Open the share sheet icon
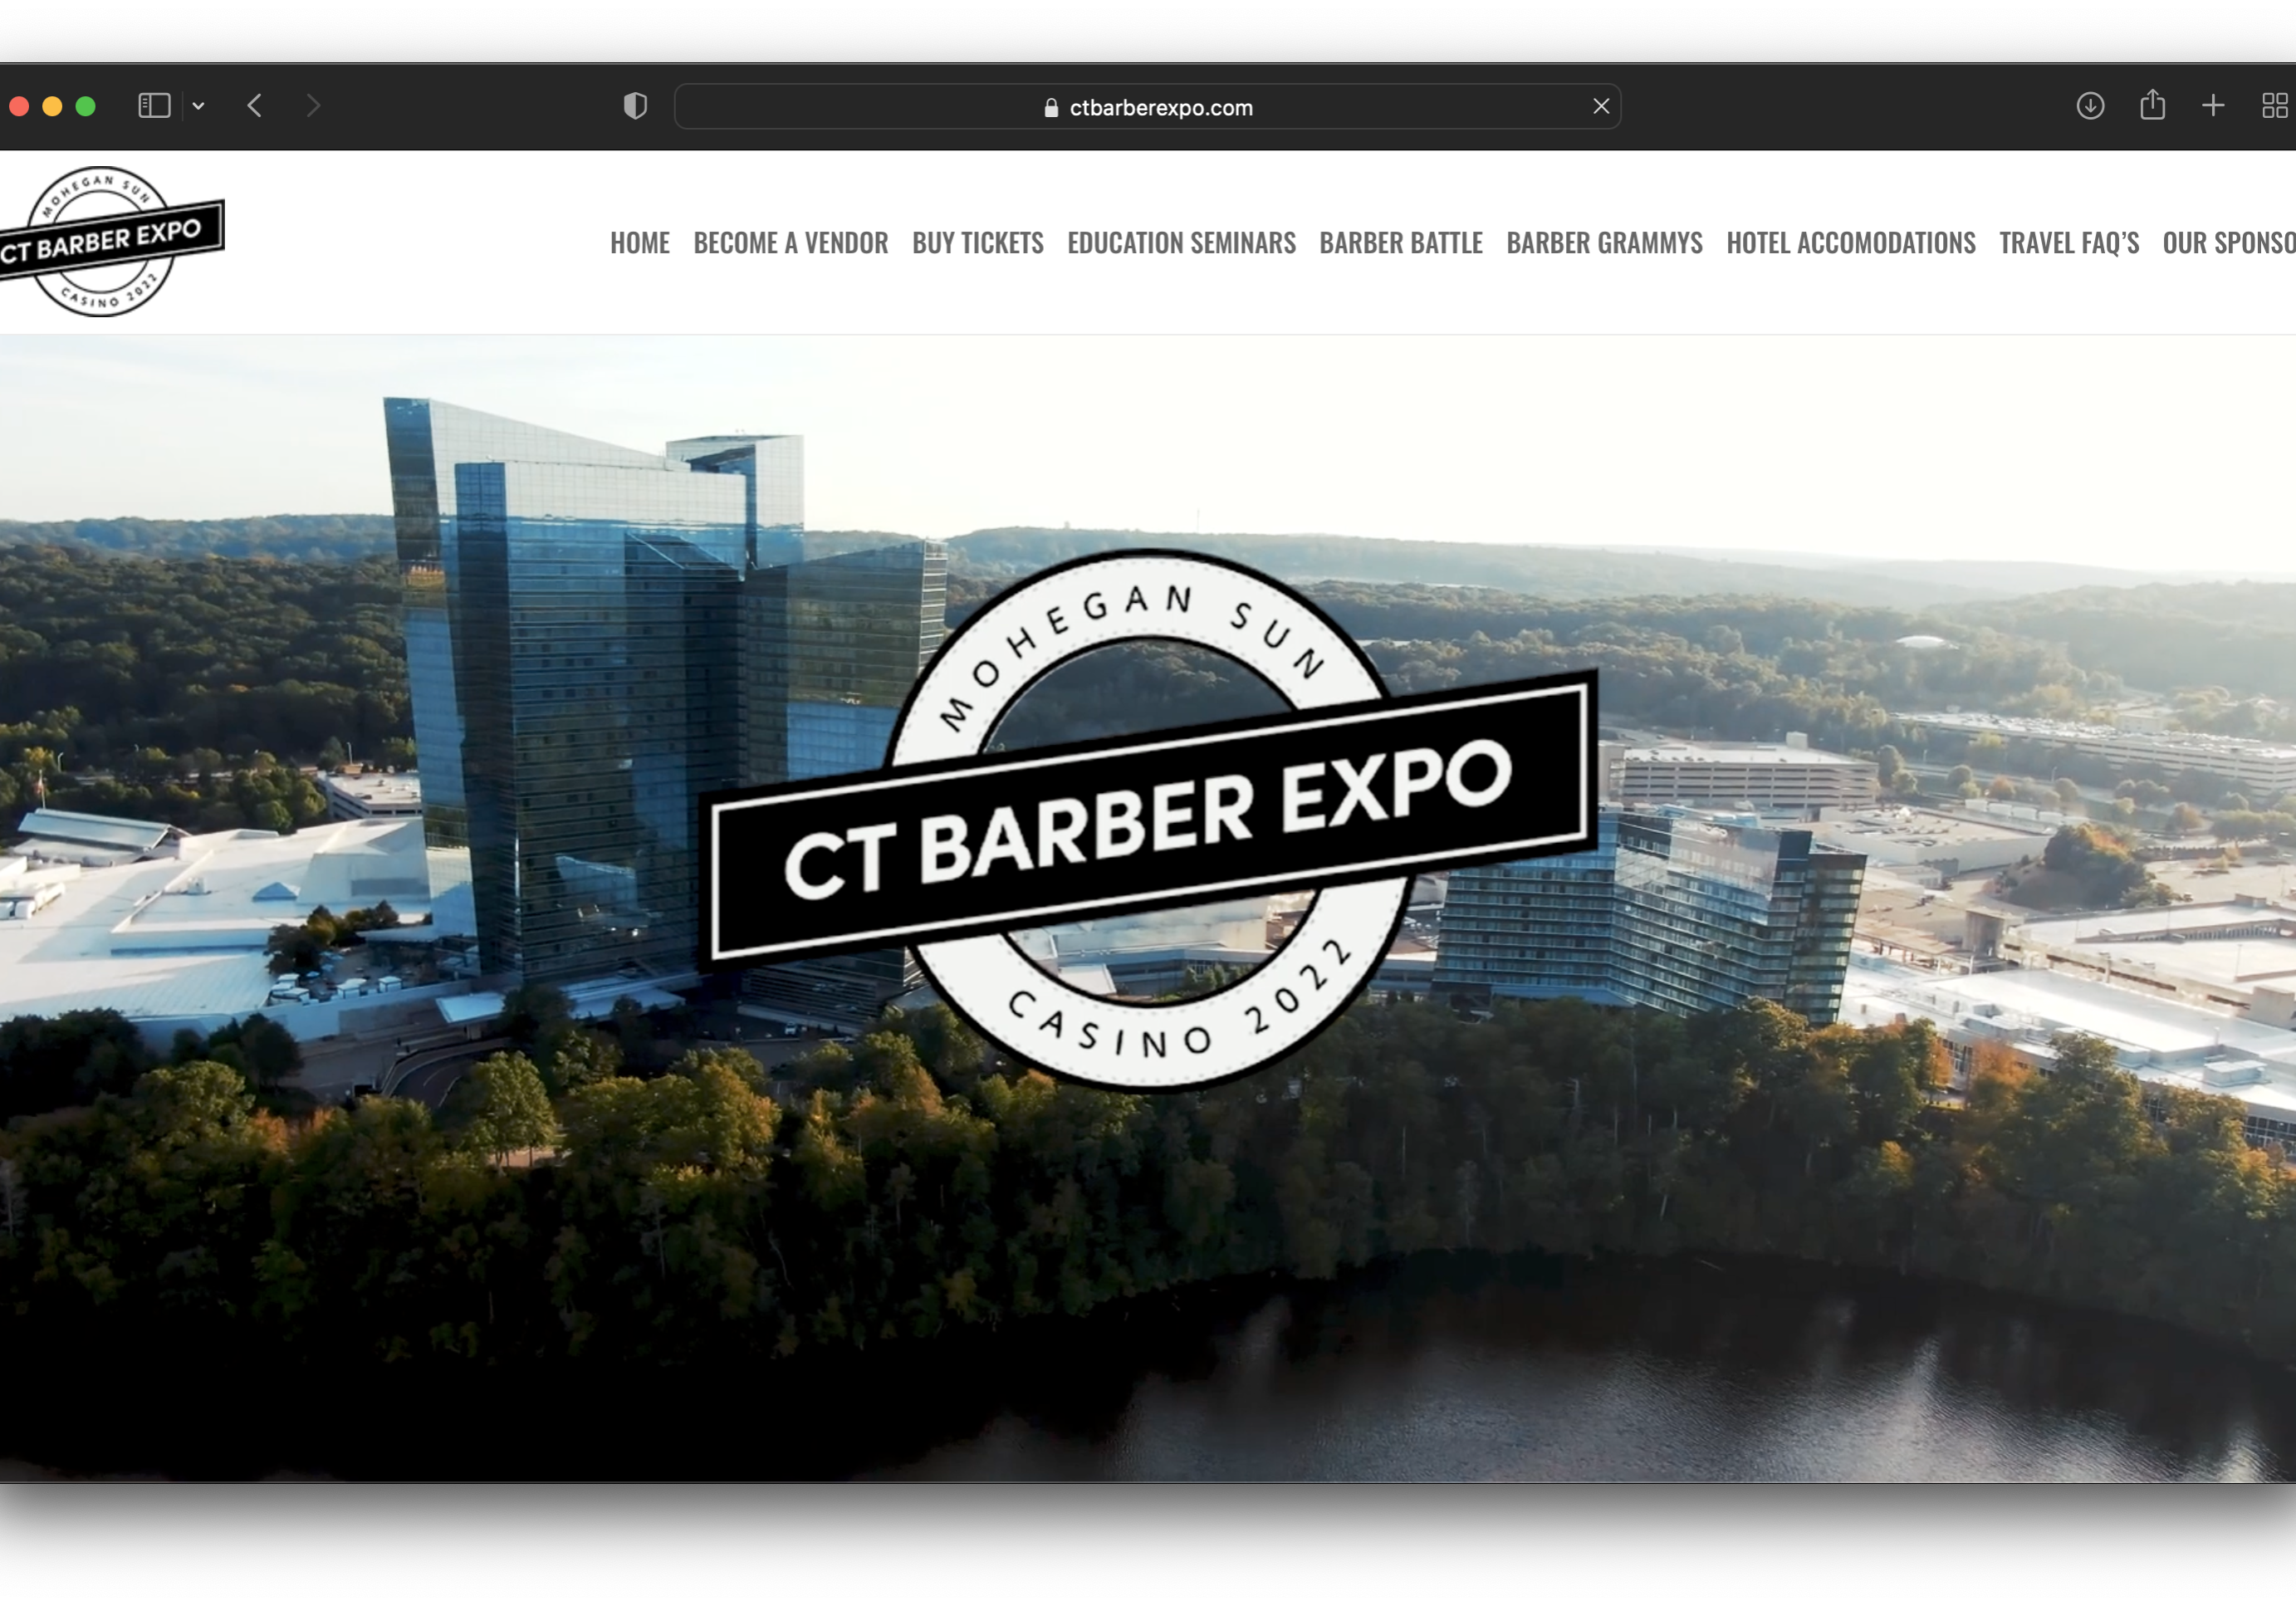 pyautogui.click(x=2152, y=105)
